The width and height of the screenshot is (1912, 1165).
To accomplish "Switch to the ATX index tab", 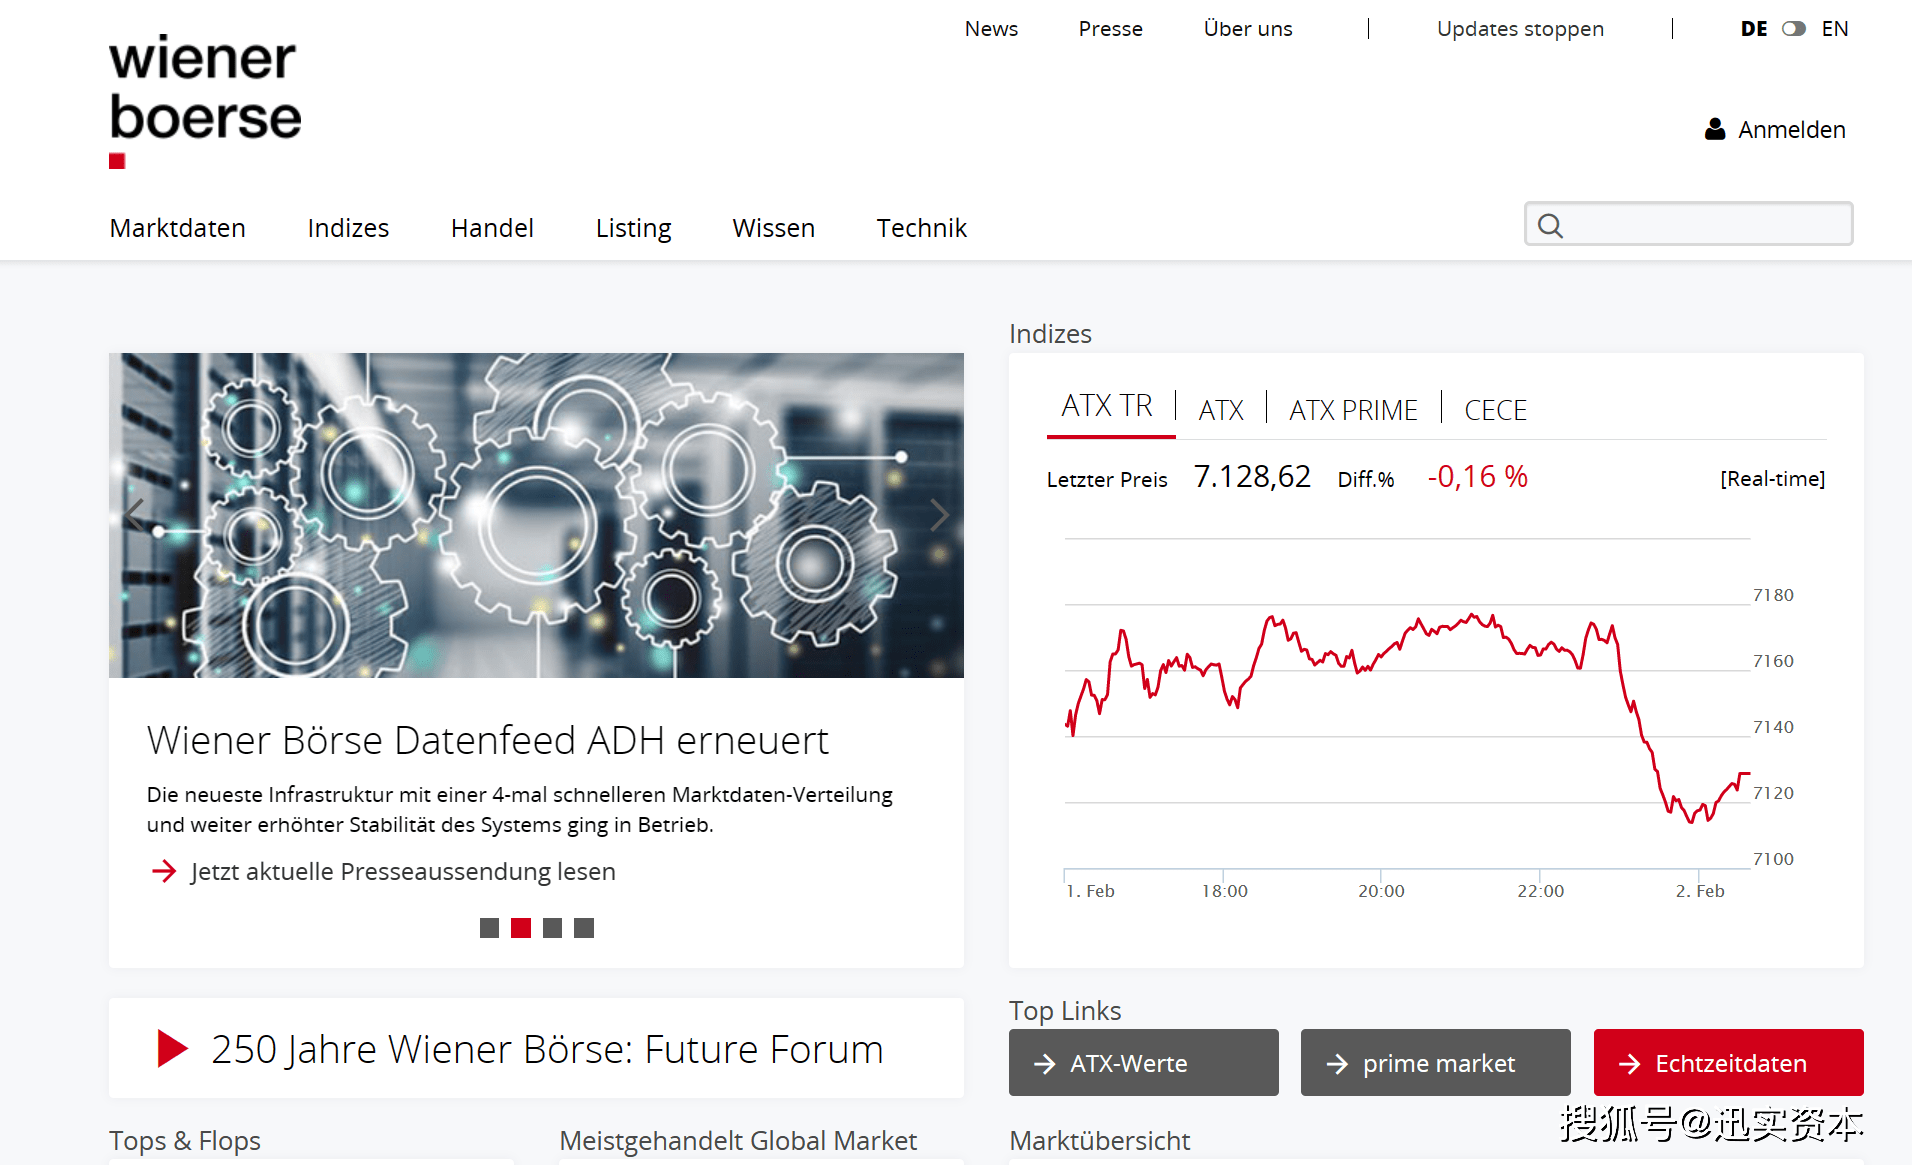I will [x=1221, y=410].
